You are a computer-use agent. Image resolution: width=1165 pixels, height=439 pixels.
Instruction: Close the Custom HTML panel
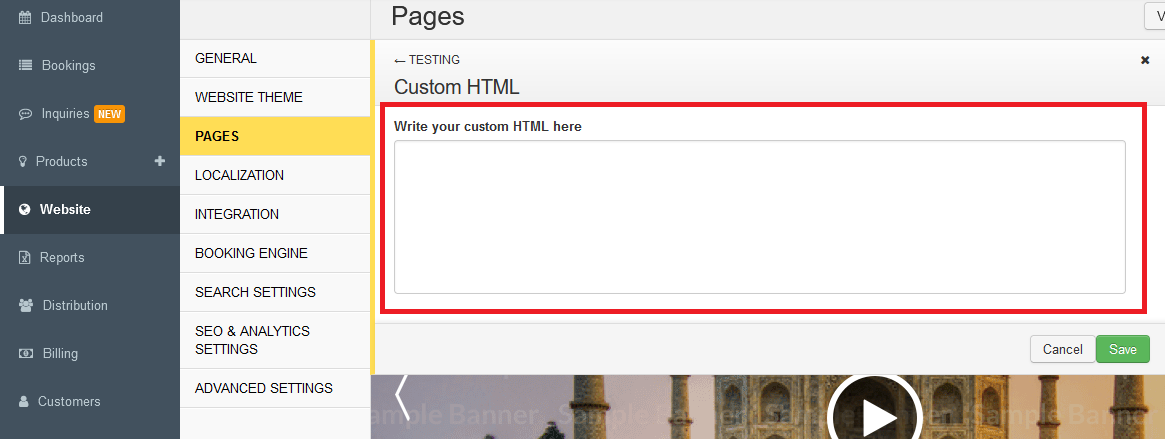(1145, 60)
